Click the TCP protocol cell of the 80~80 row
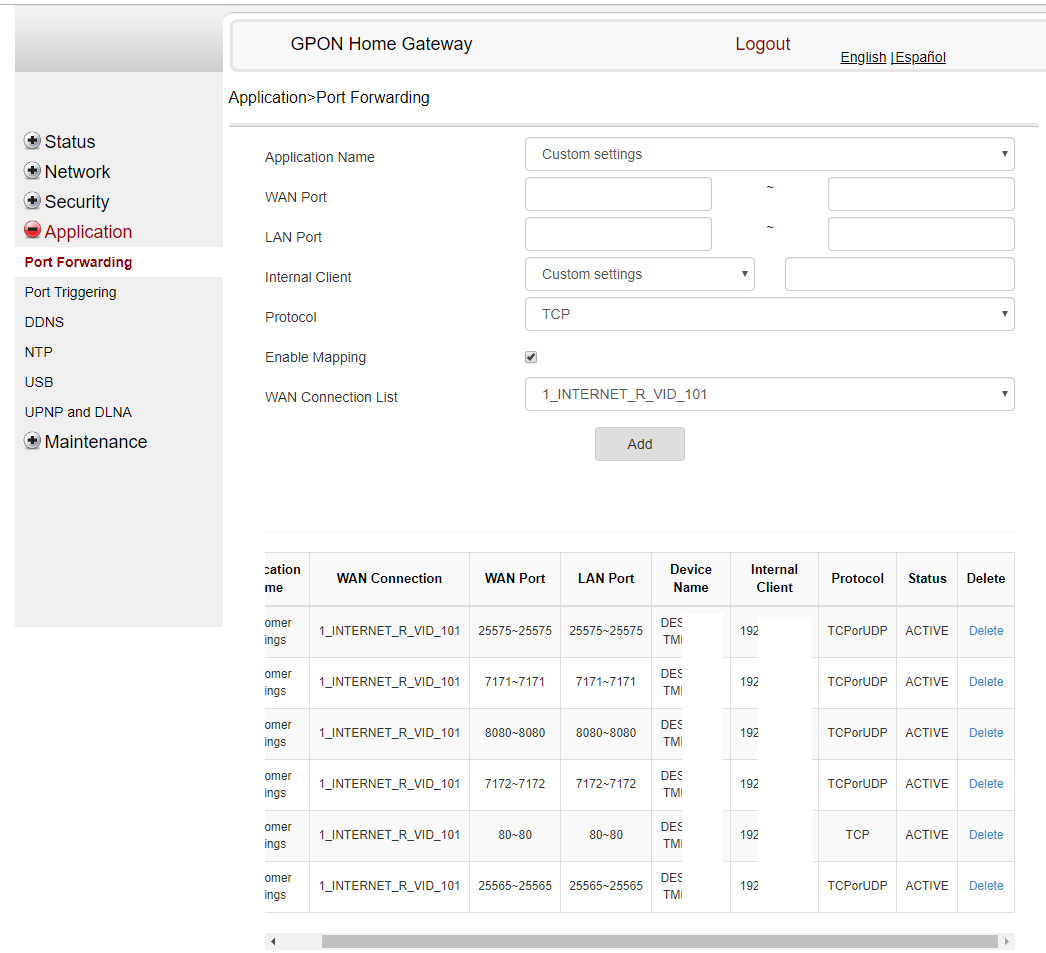This screenshot has height=953, width=1046. point(857,835)
